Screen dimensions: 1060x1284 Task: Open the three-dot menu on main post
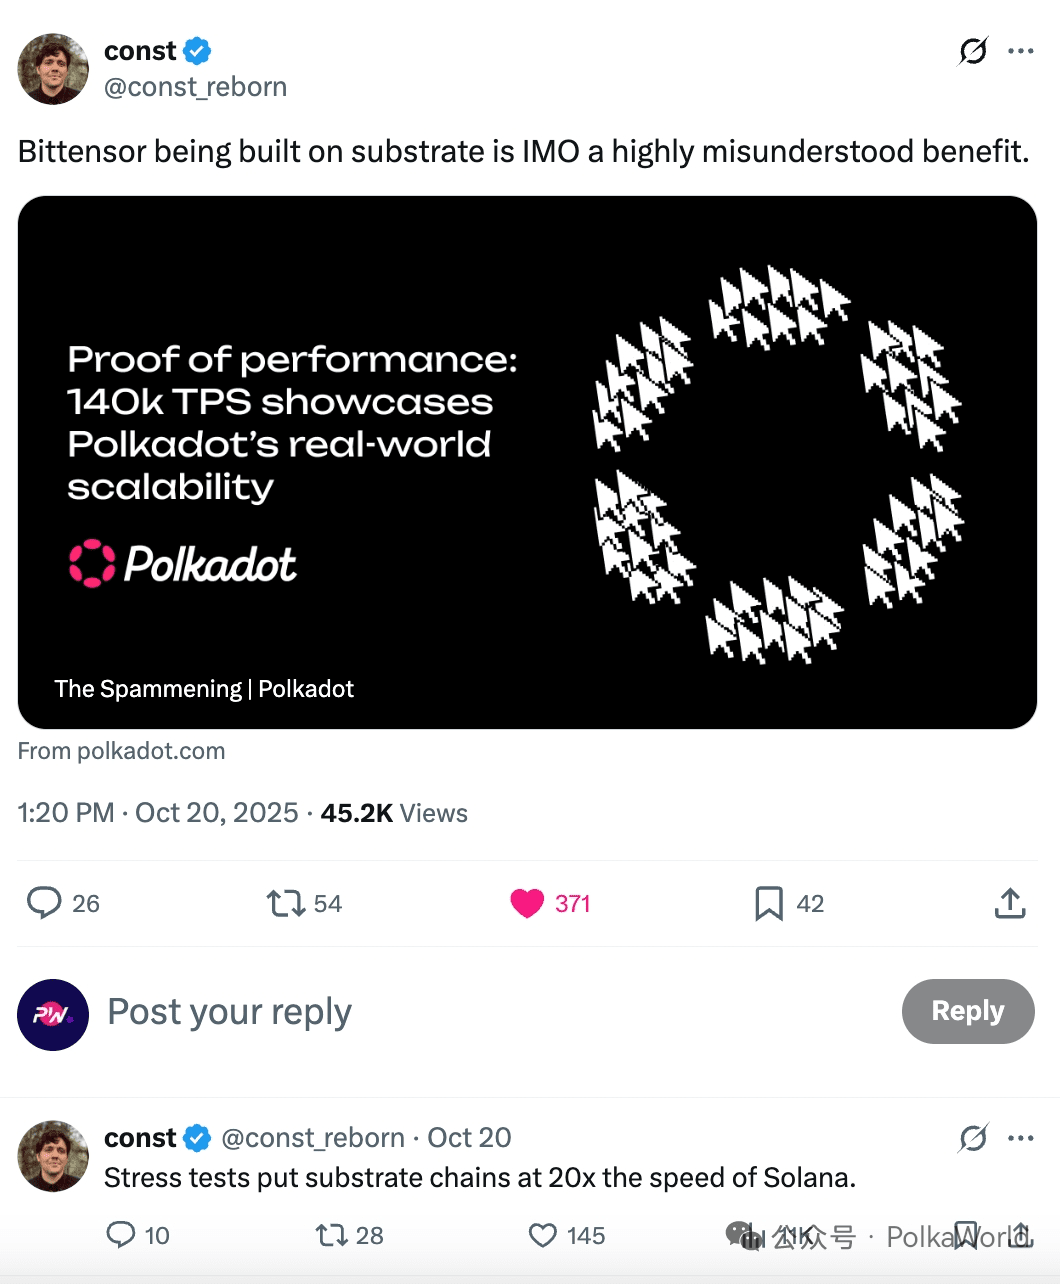(x=1021, y=51)
